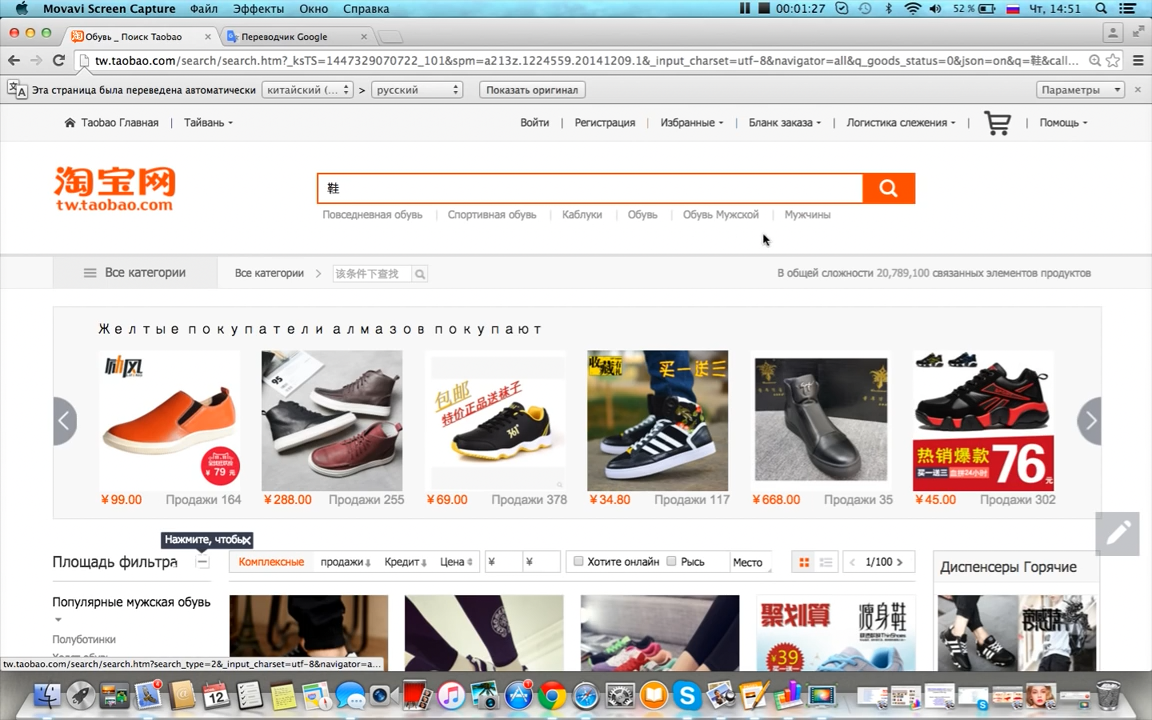Click the pencil feedback icon
This screenshot has height=720, width=1152.
pos(1117,533)
